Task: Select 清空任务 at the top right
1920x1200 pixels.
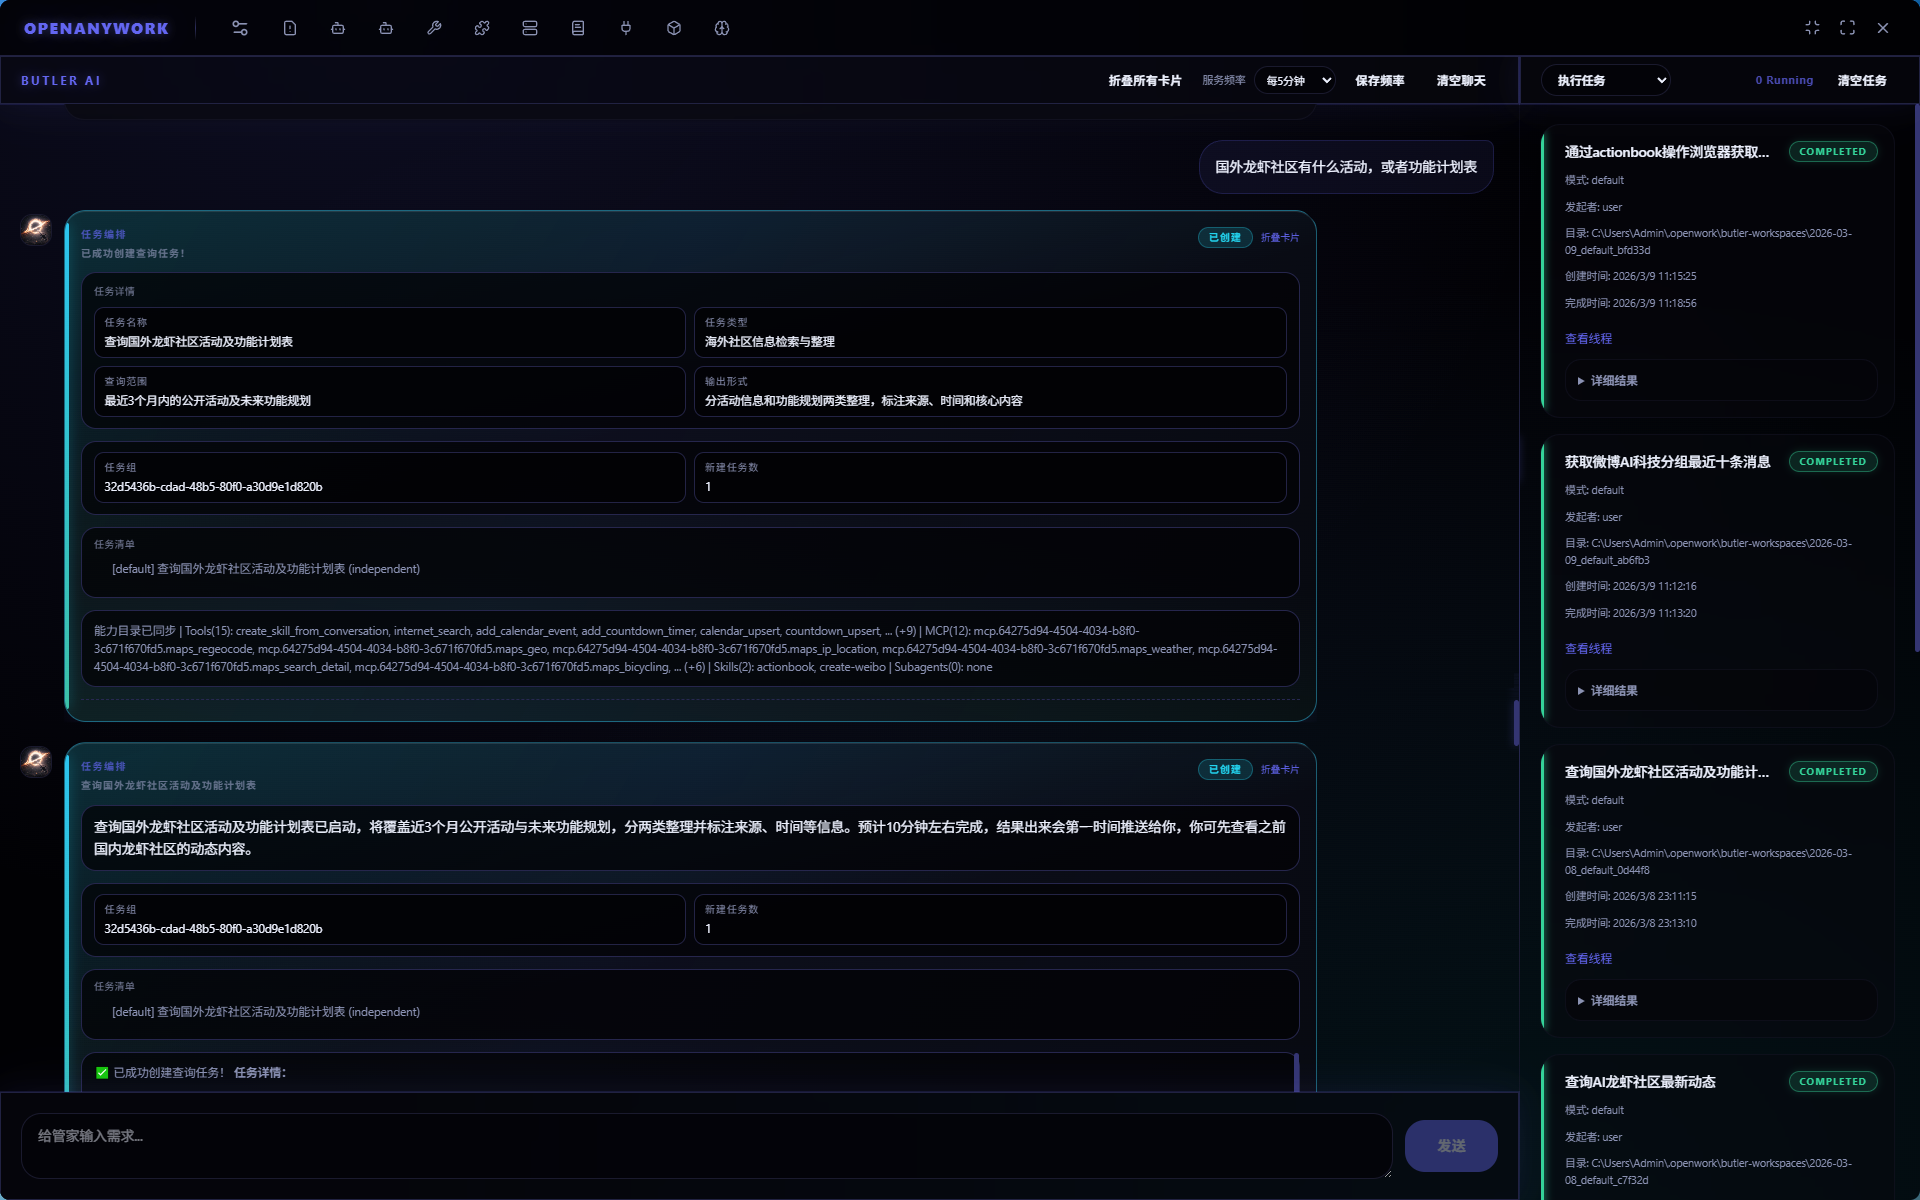Action: coord(1863,80)
